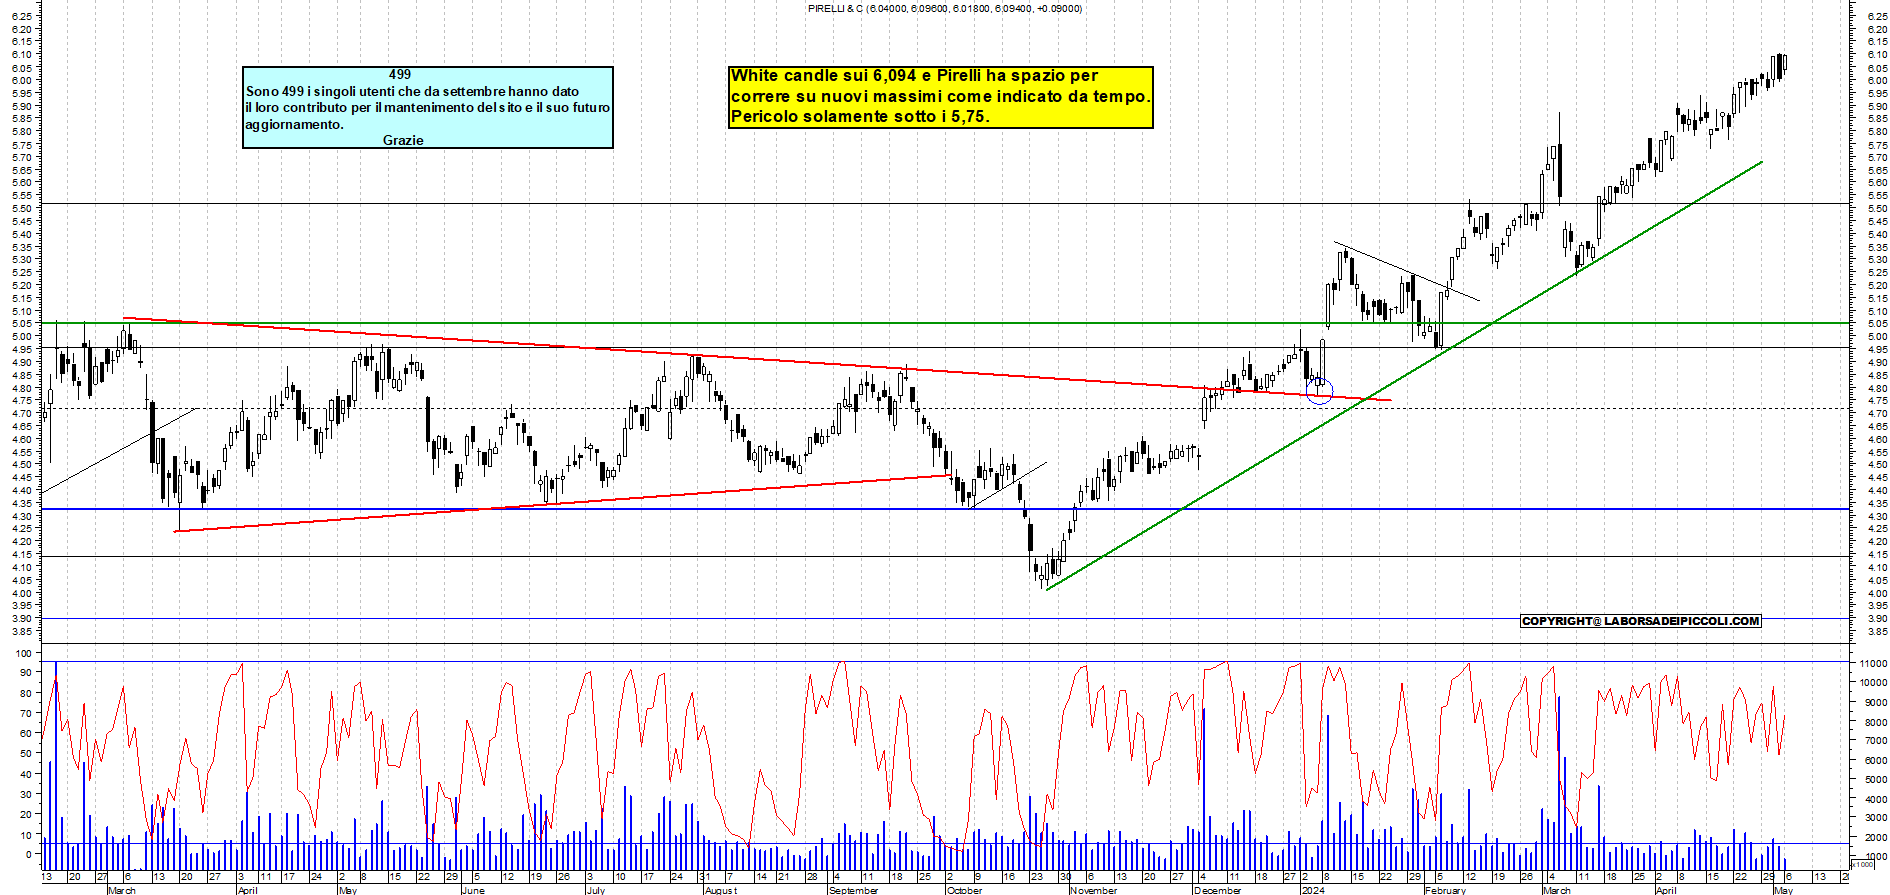Click the 7000 value on the volume scale
Screen dimensions: 1890x895
[1876, 741]
